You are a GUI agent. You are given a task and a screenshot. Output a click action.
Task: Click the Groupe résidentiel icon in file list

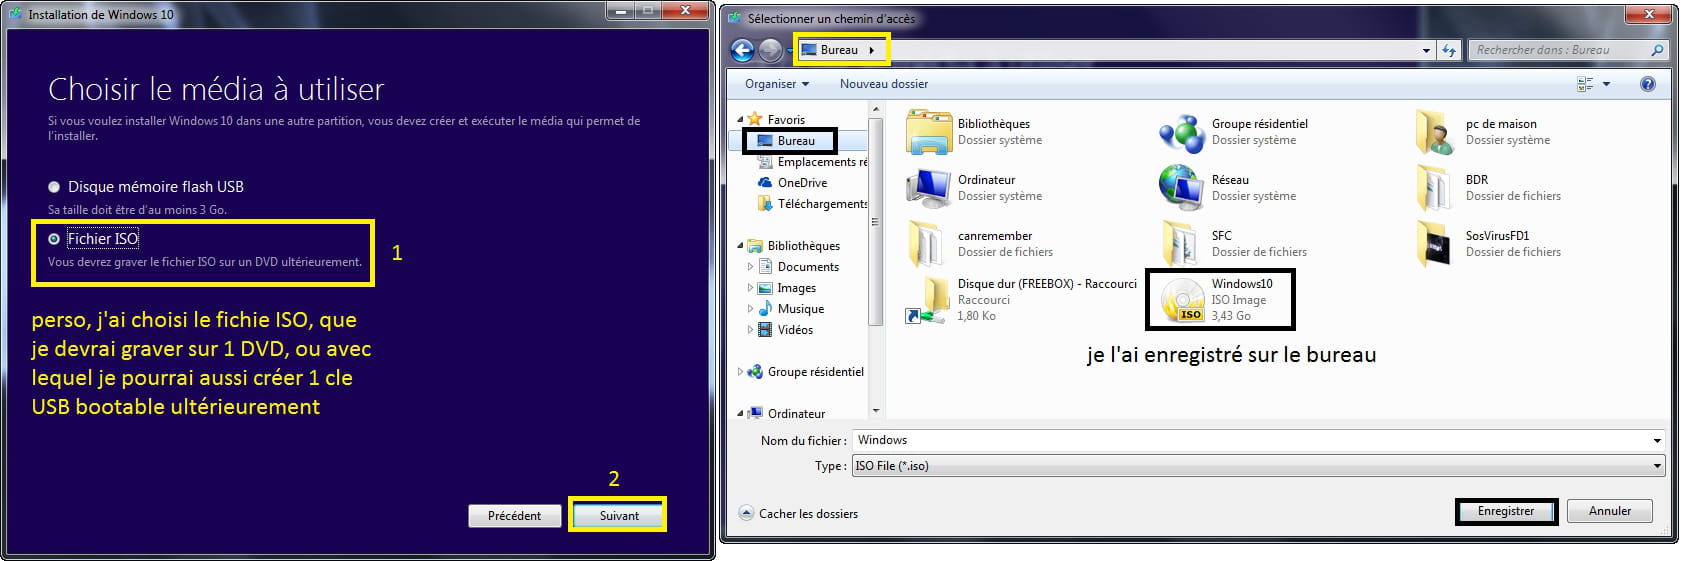1182,132
